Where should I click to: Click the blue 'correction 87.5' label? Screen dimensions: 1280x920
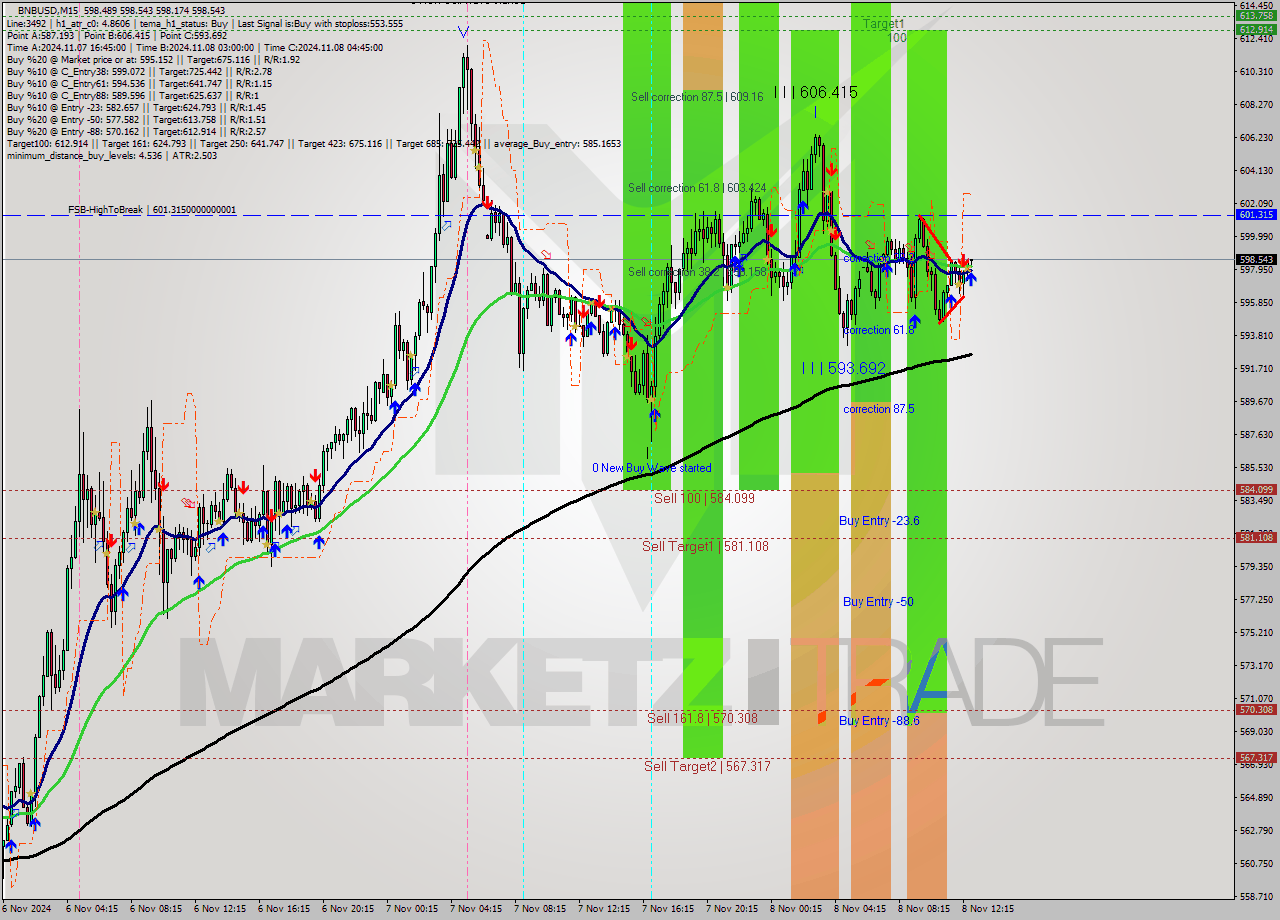coord(879,409)
